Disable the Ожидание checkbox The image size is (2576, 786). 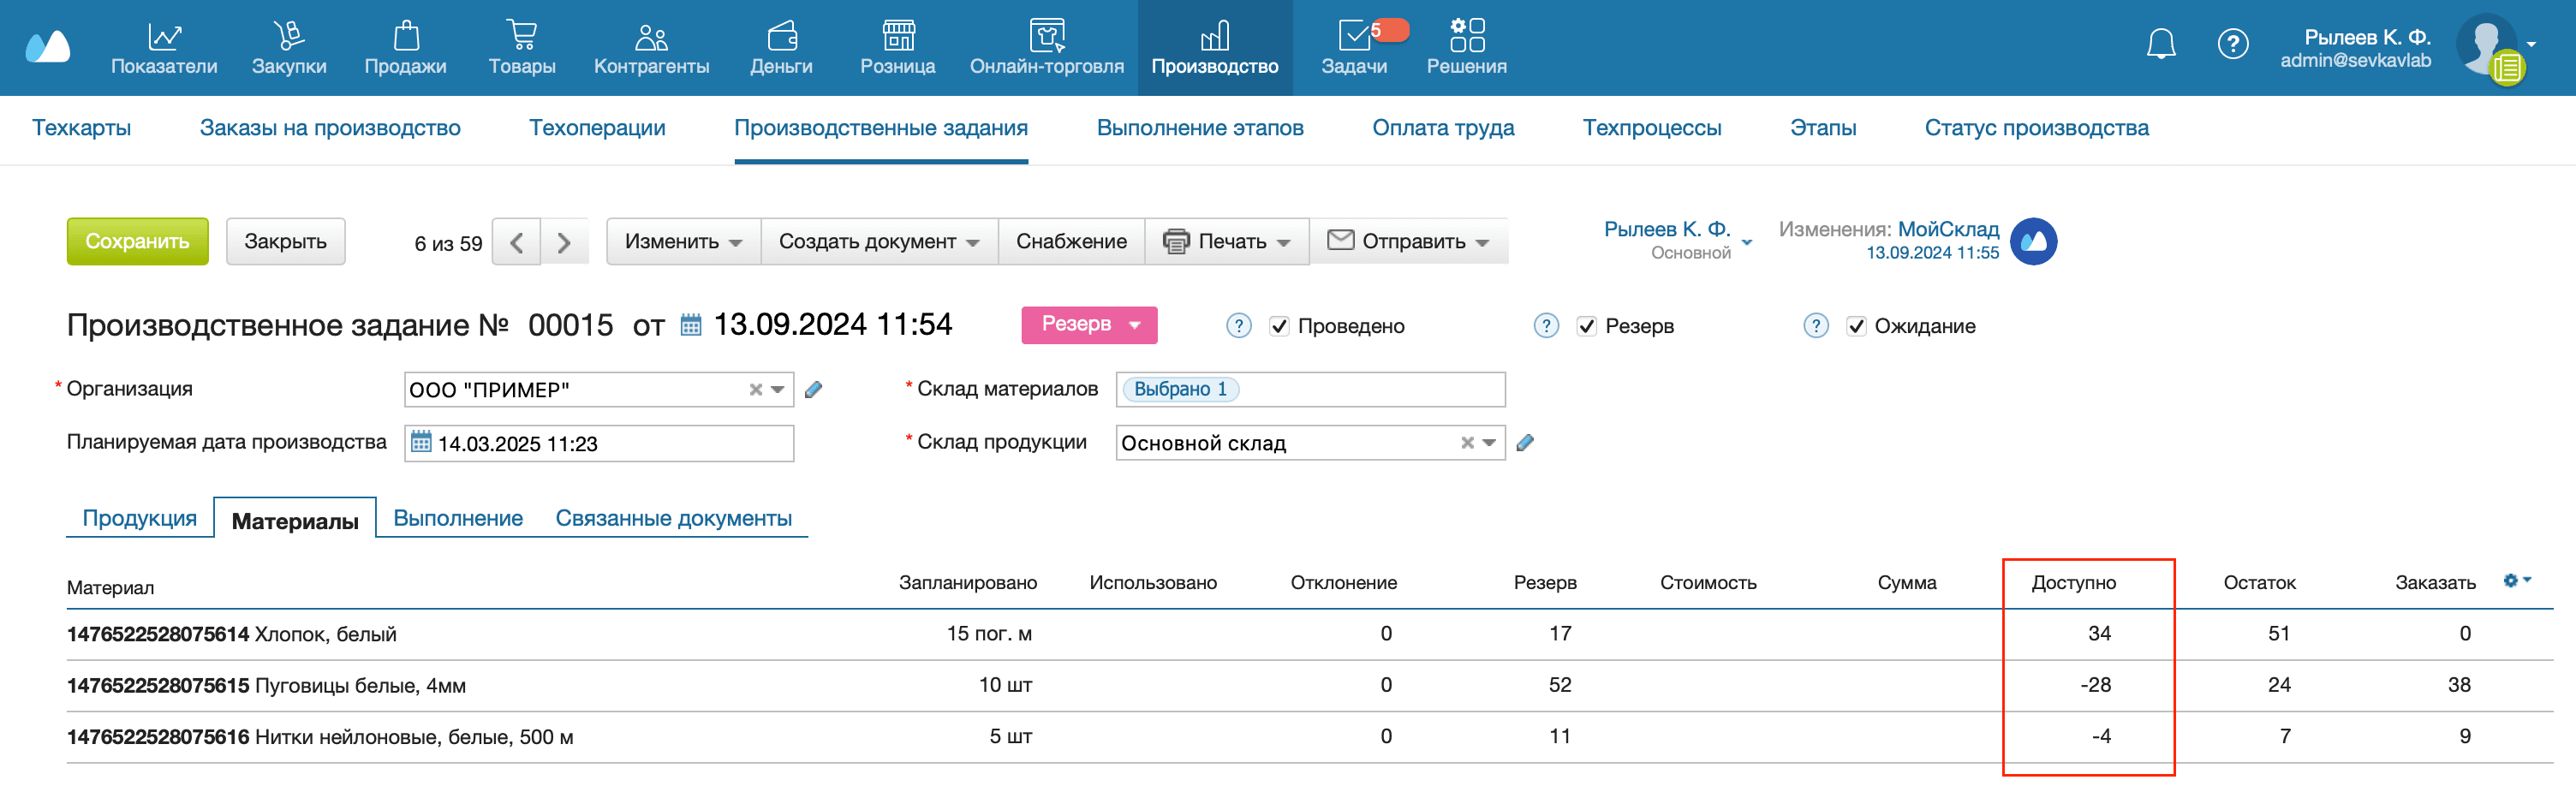1857,325
